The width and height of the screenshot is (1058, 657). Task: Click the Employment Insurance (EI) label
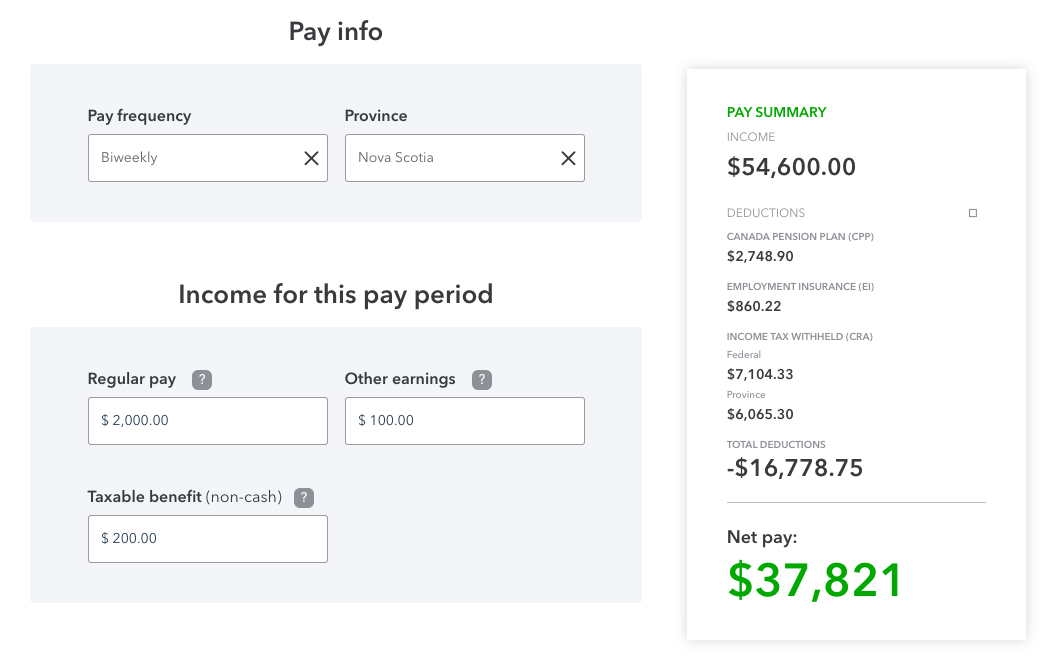click(800, 287)
